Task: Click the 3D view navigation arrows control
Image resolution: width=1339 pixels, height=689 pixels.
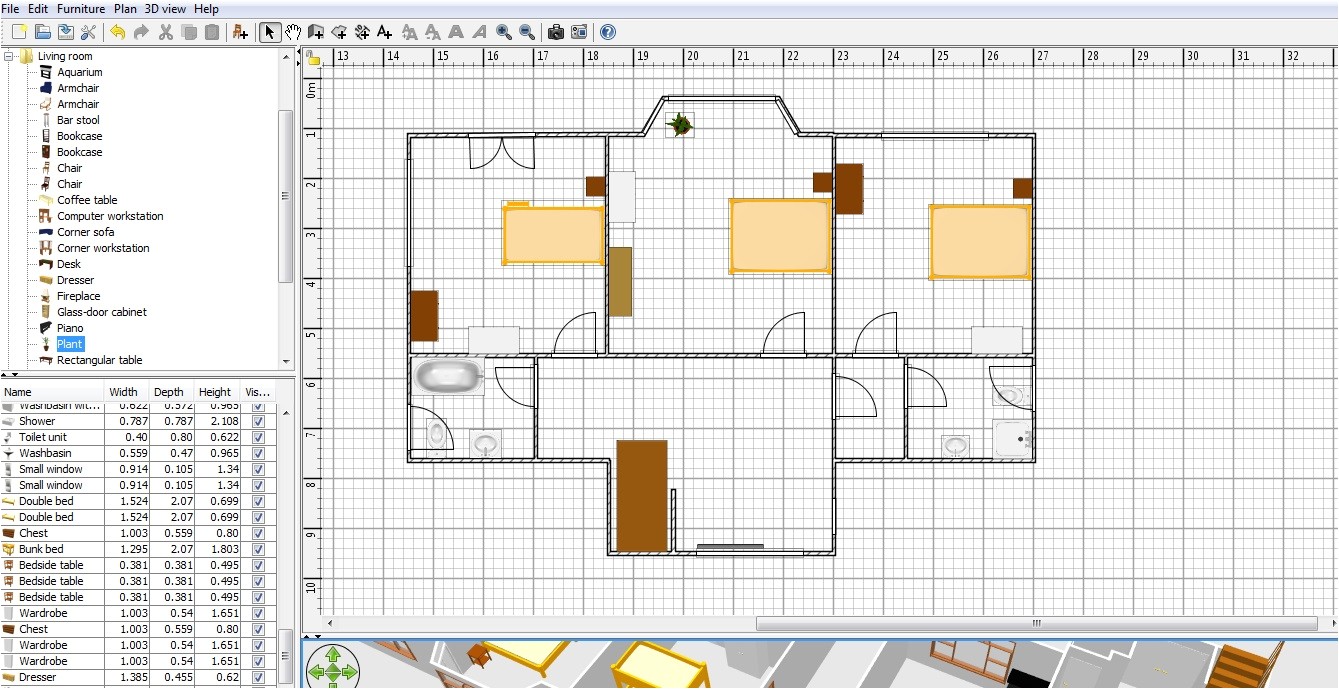Action: 331,667
